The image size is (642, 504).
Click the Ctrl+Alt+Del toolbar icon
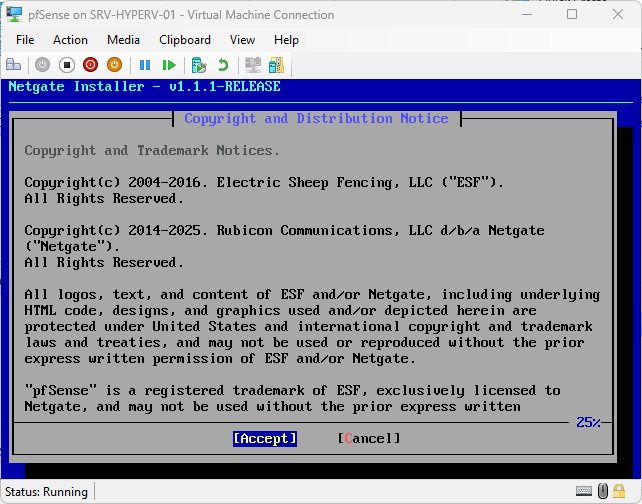14,65
